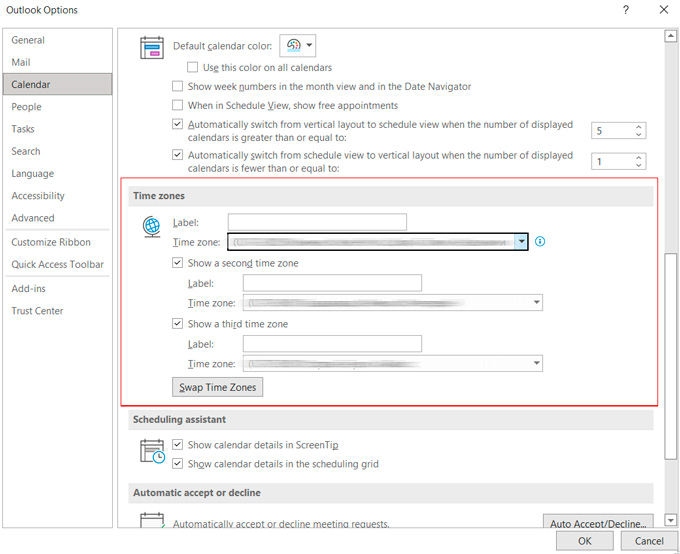Toggle Show a second time zone
680x554 pixels.
point(177,263)
